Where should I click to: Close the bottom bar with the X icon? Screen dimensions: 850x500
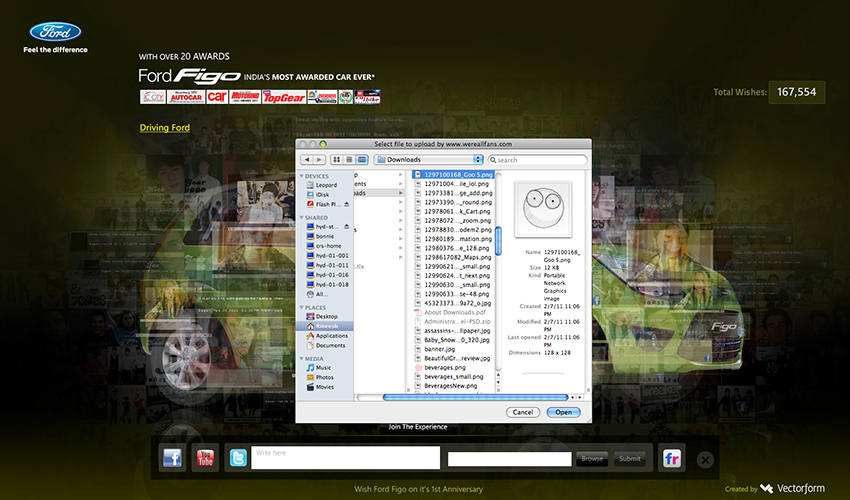[705, 460]
